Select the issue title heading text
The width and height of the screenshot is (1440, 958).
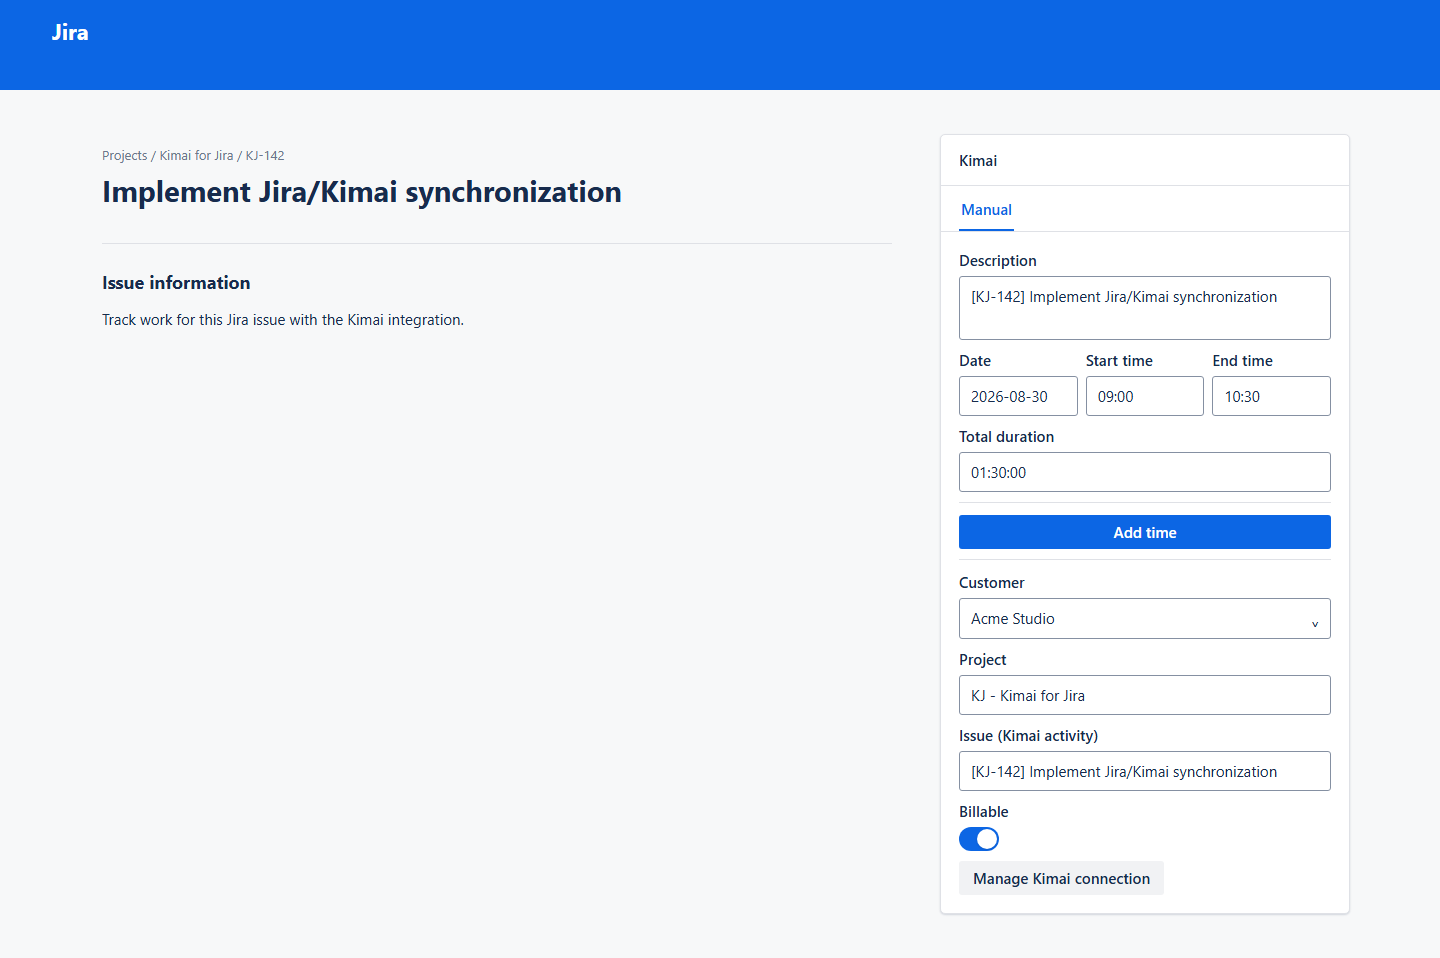point(362,192)
